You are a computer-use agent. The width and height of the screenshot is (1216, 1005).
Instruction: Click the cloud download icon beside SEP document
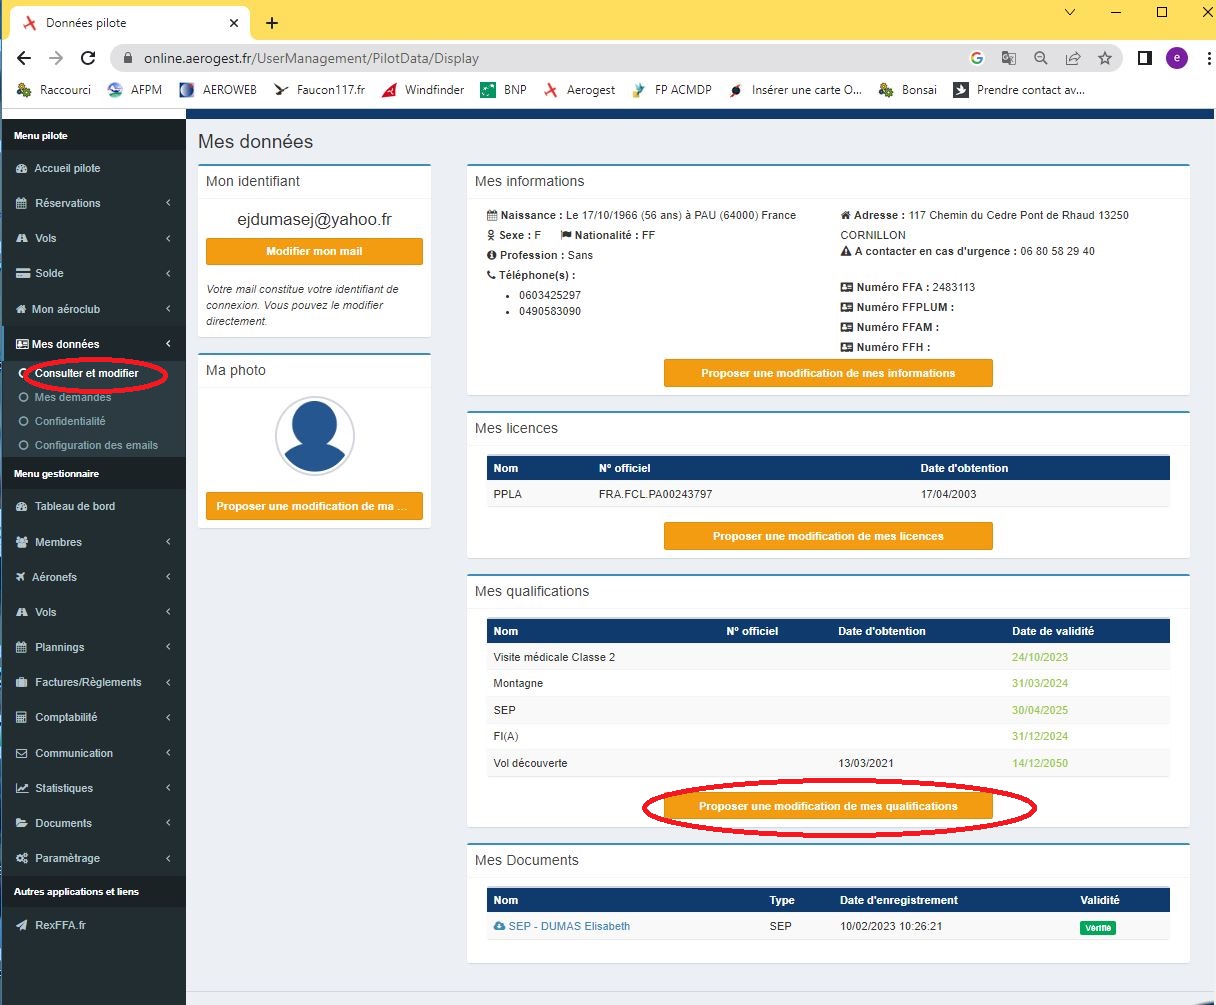(499, 926)
